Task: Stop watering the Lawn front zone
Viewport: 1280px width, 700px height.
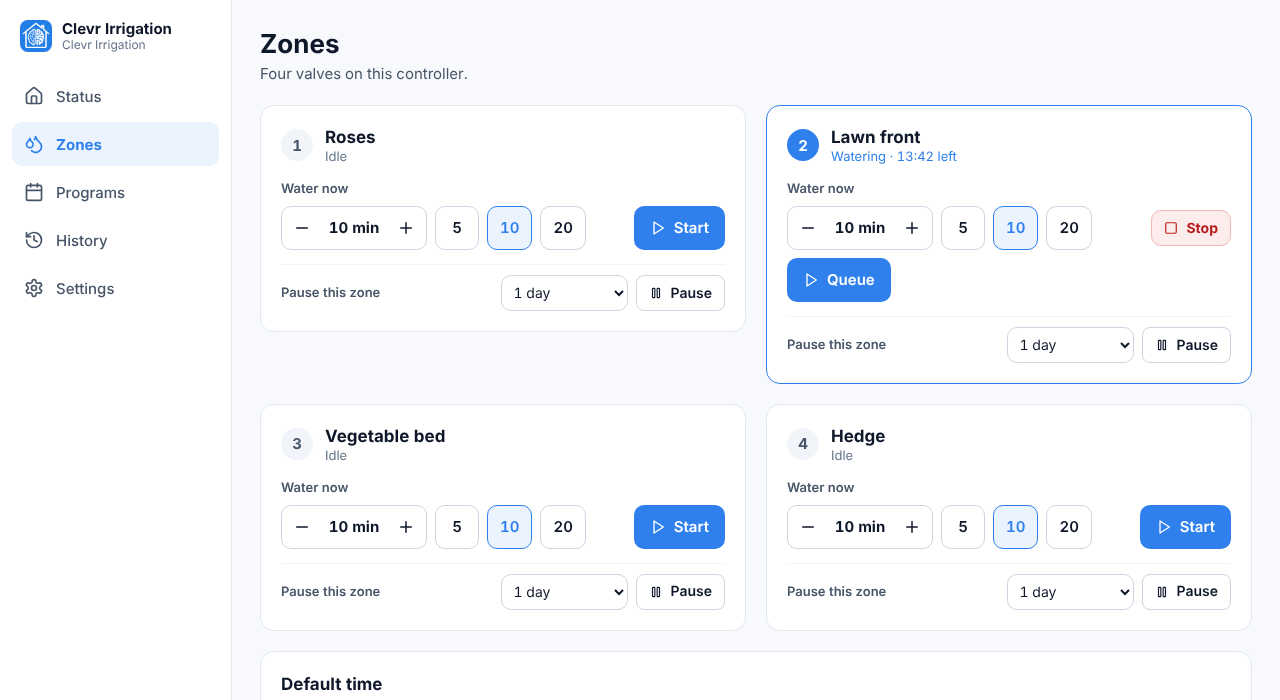Action: [x=1191, y=228]
